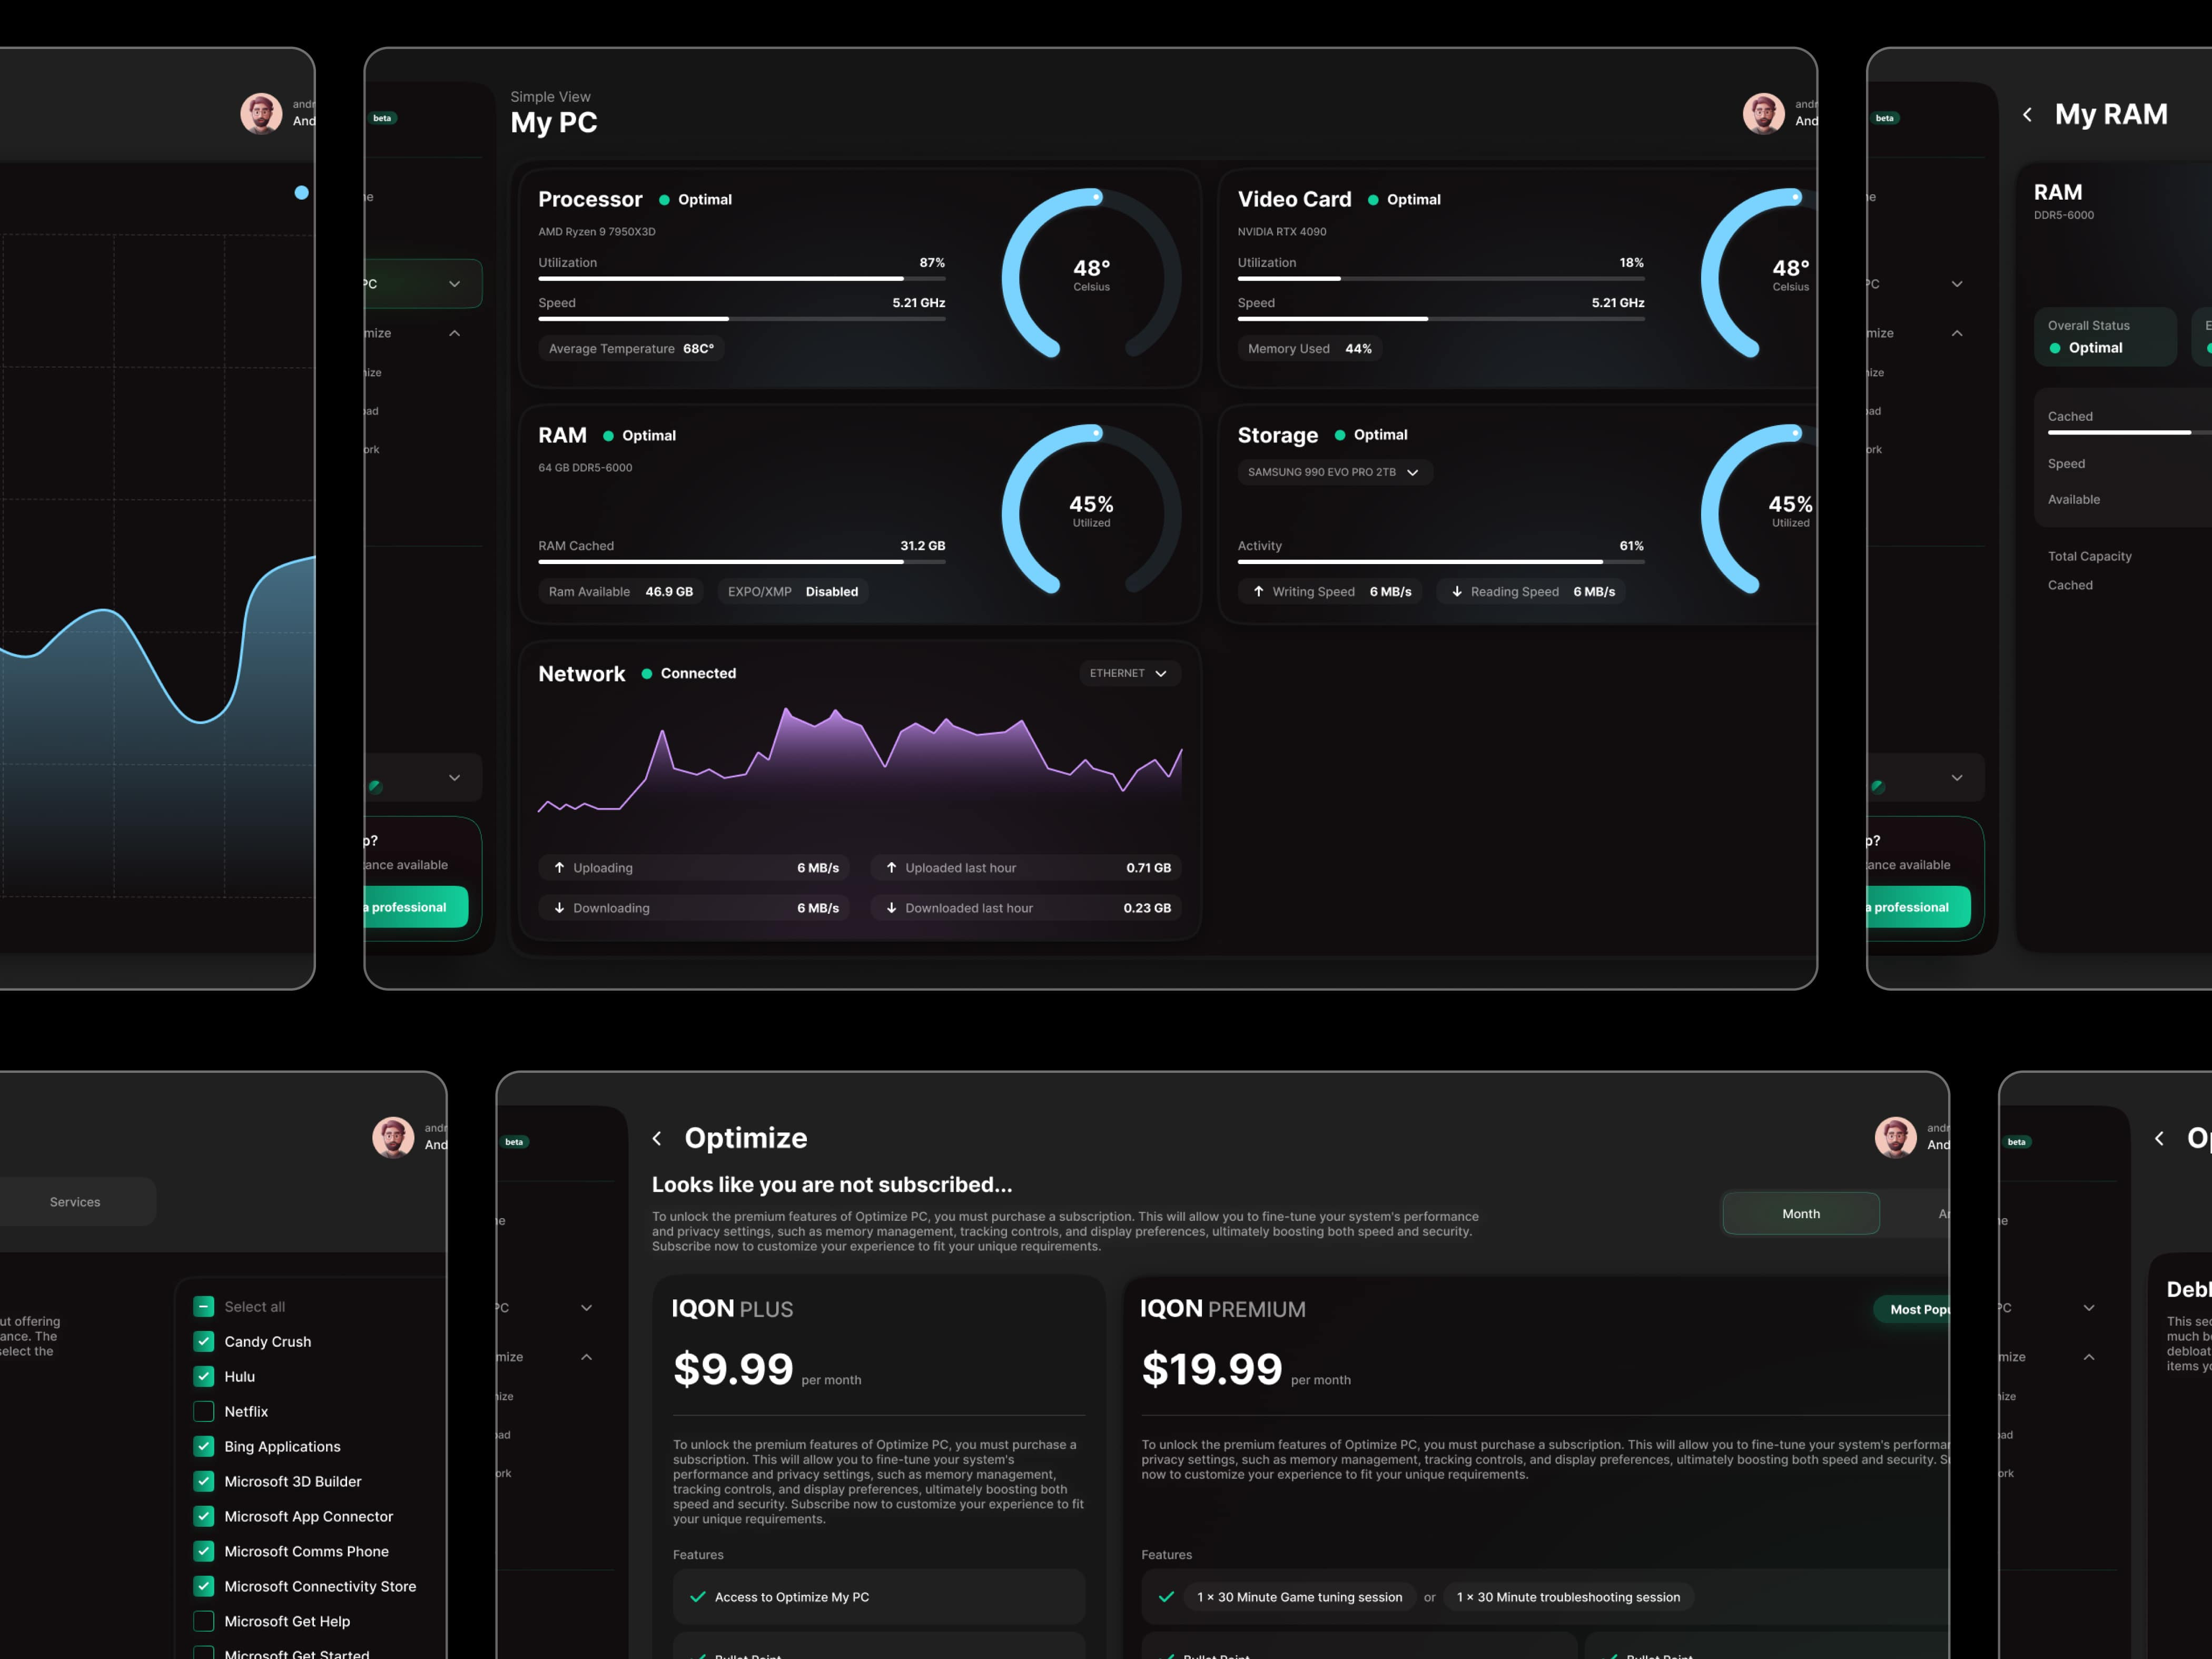Open the ETHERNET connection dropdown
Screen dimensions: 2212x1659
pos(1128,673)
